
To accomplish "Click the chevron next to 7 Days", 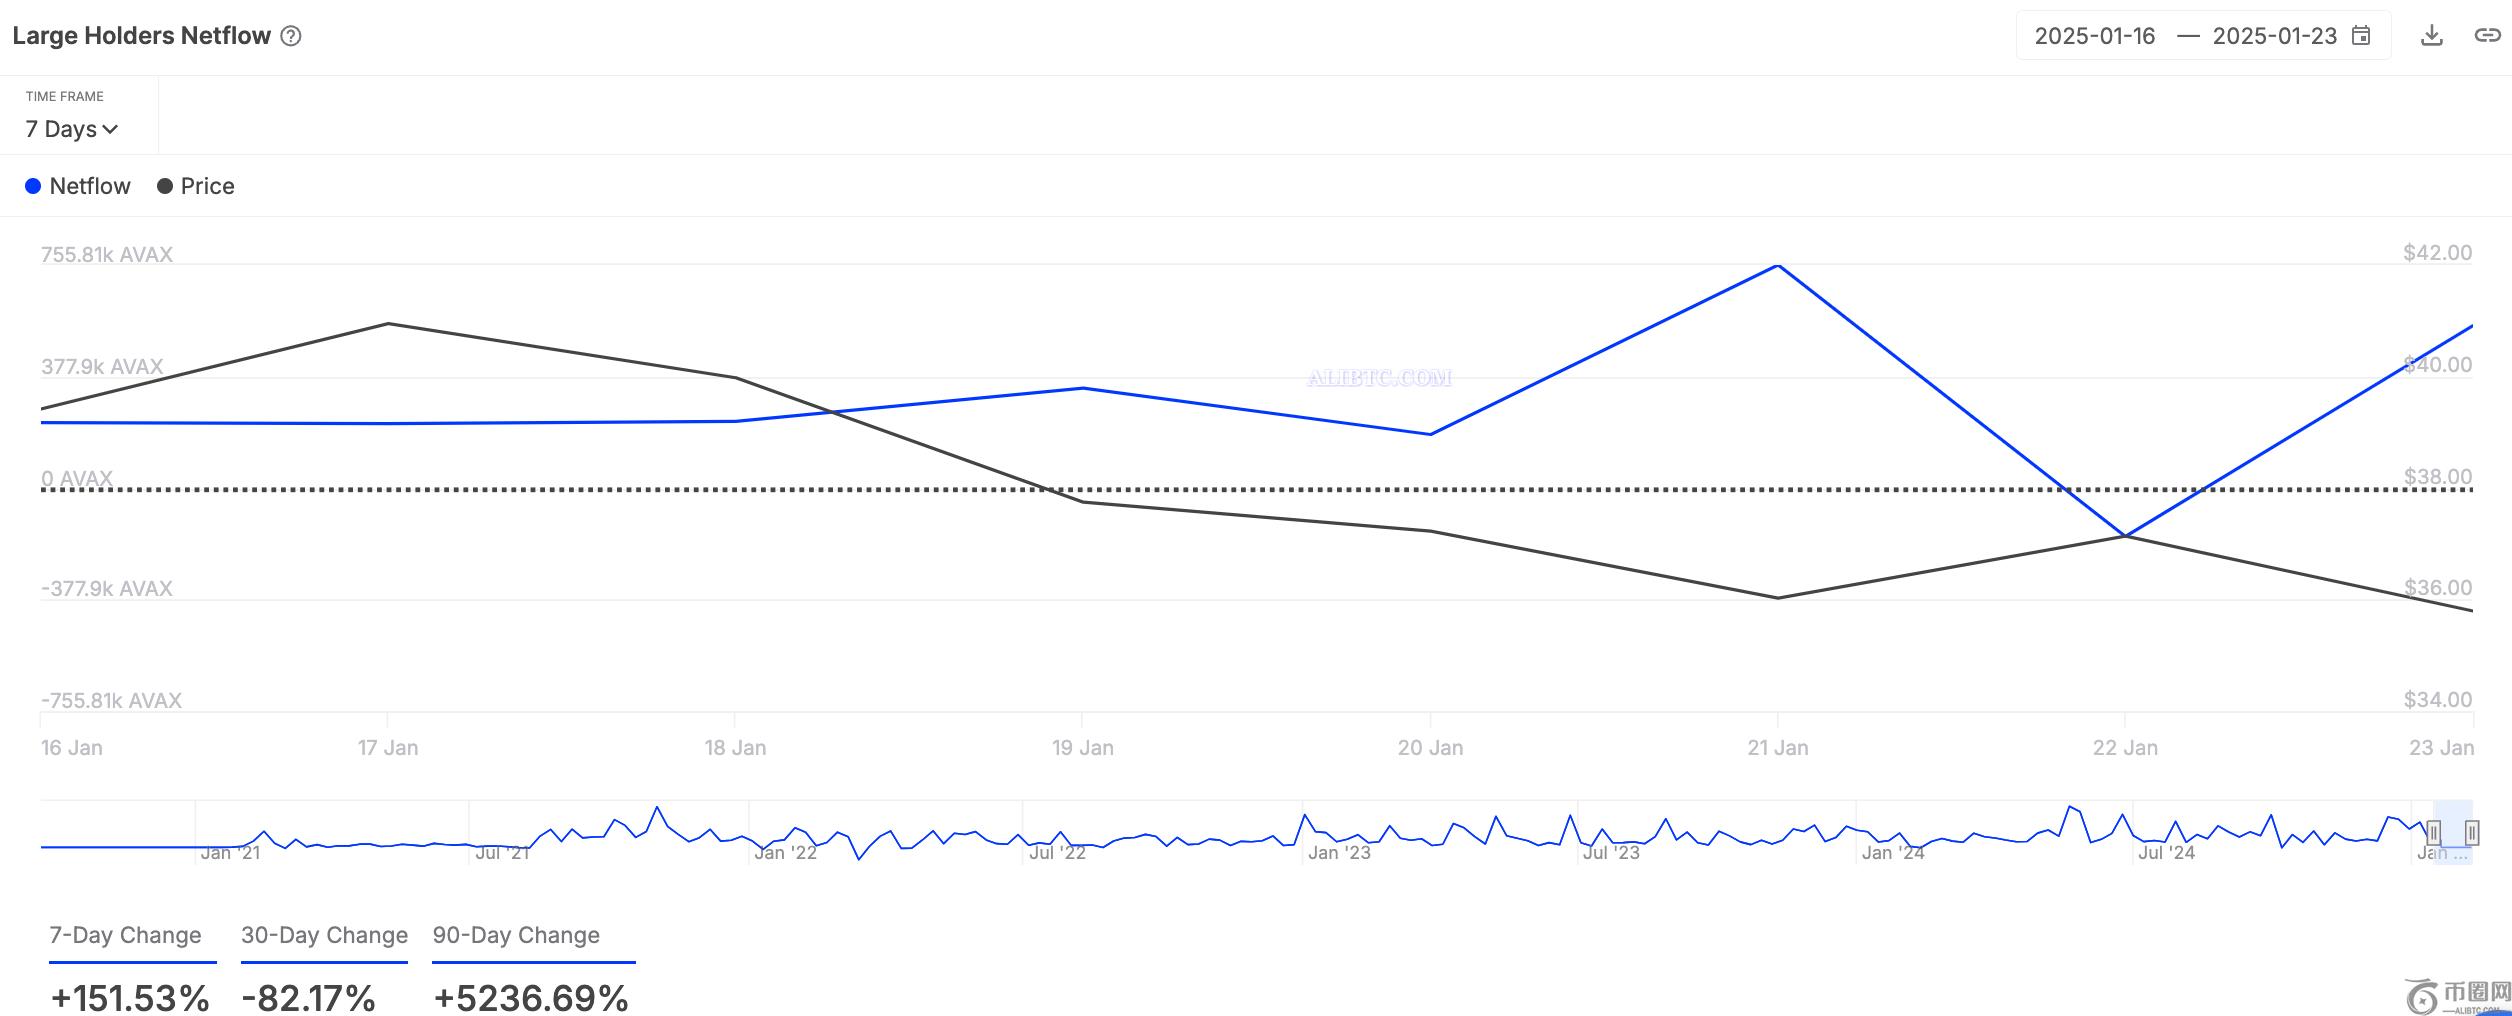I will [x=110, y=130].
